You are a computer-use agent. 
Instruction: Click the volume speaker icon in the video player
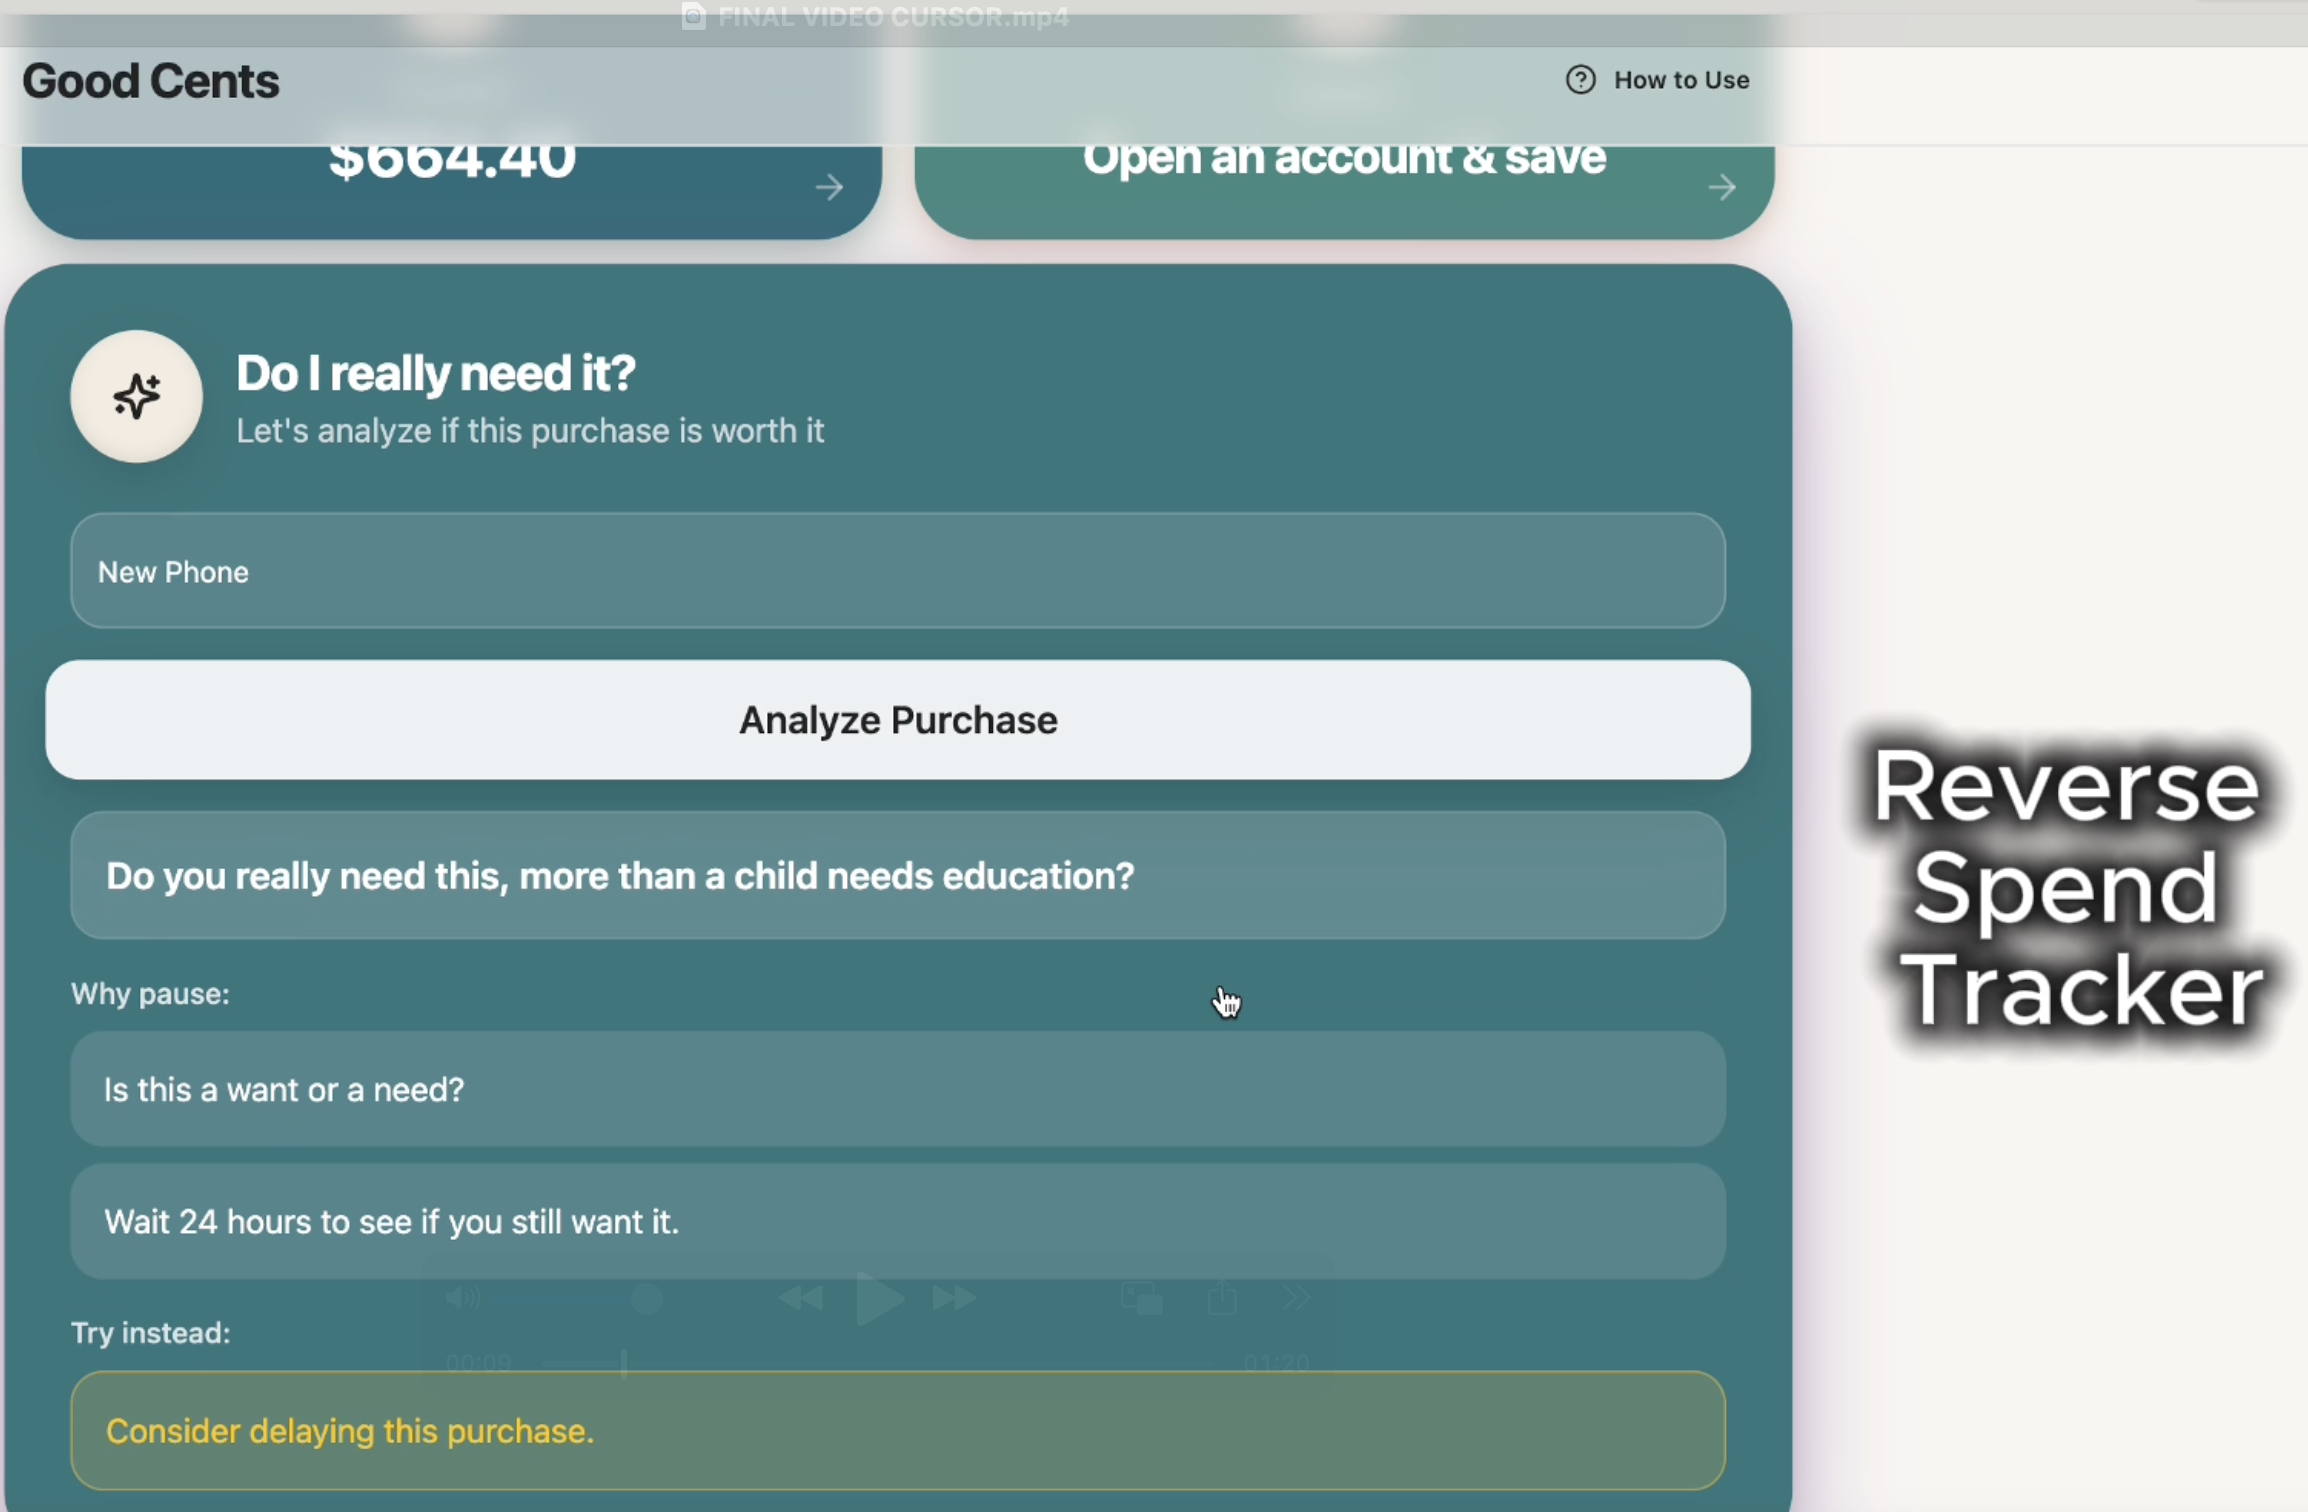click(x=462, y=1298)
